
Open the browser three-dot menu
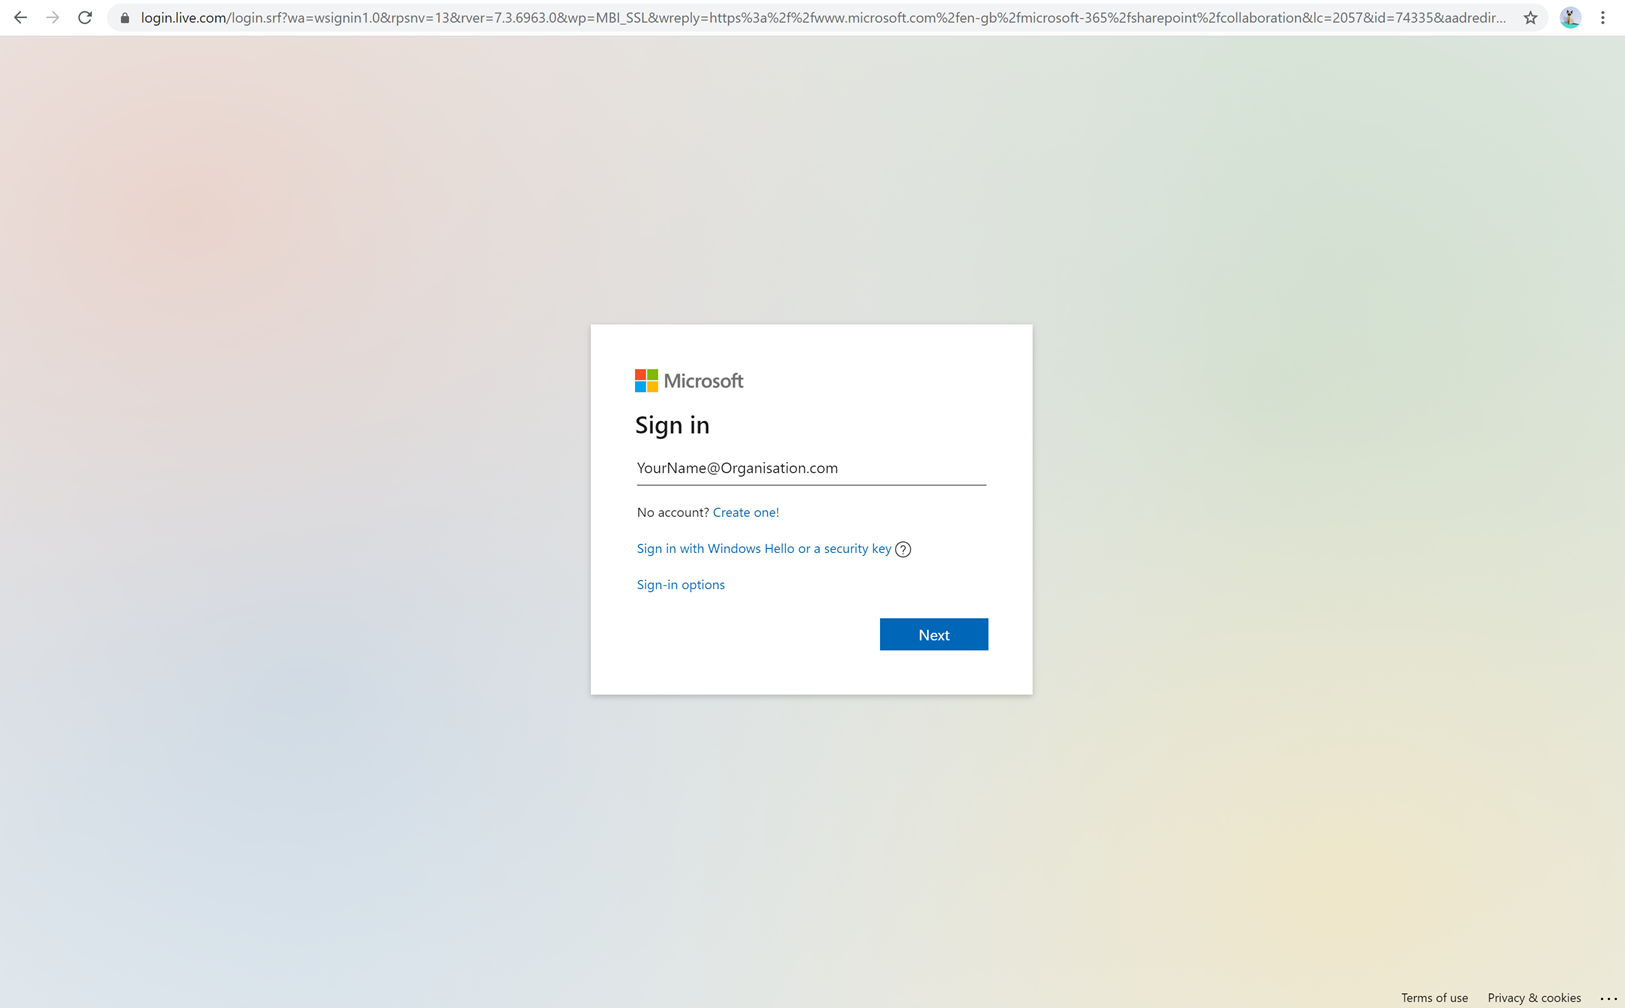click(x=1603, y=17)
